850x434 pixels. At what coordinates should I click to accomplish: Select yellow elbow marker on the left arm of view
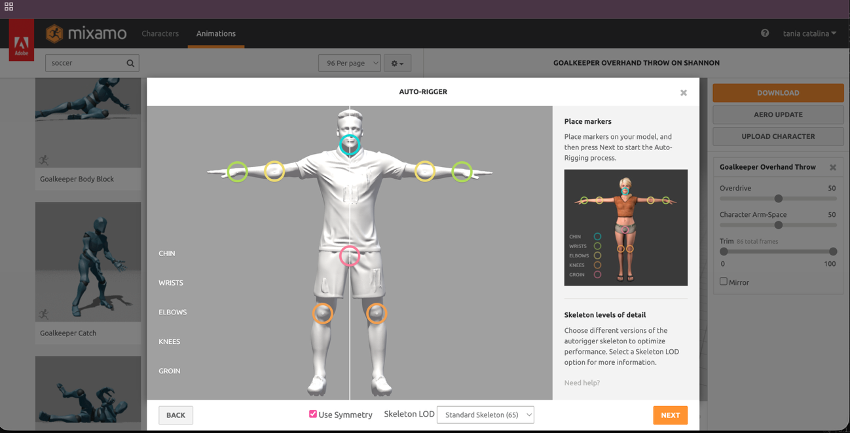[274, 171]
